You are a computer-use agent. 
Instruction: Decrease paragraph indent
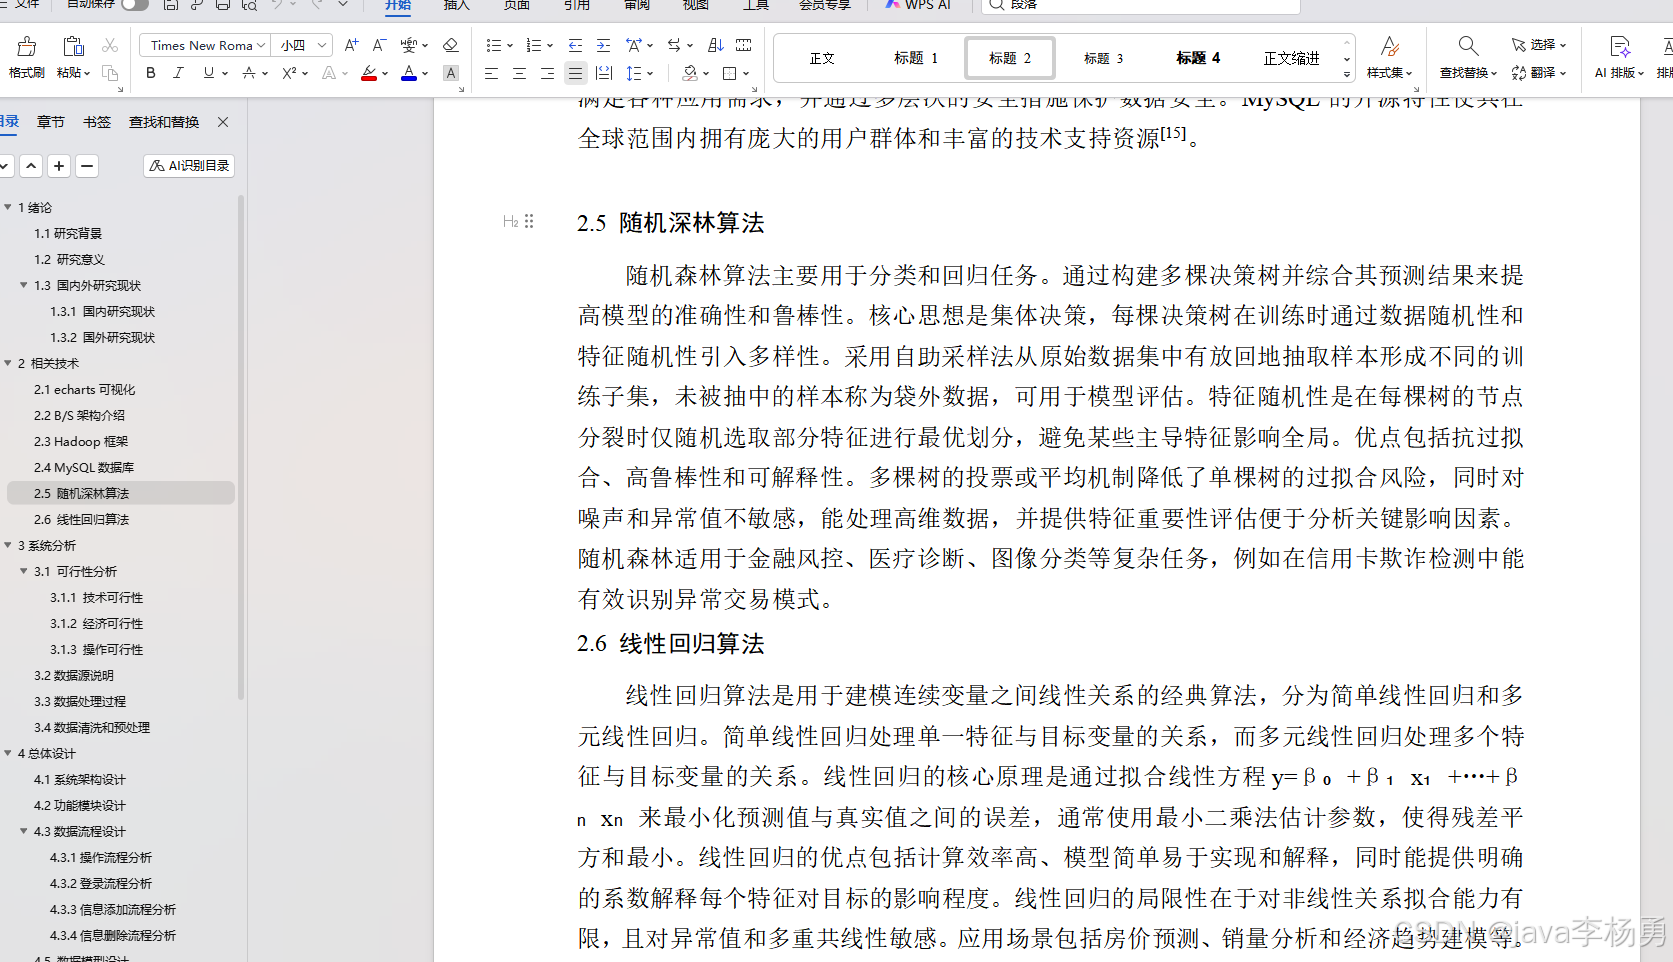click(575, 45)
